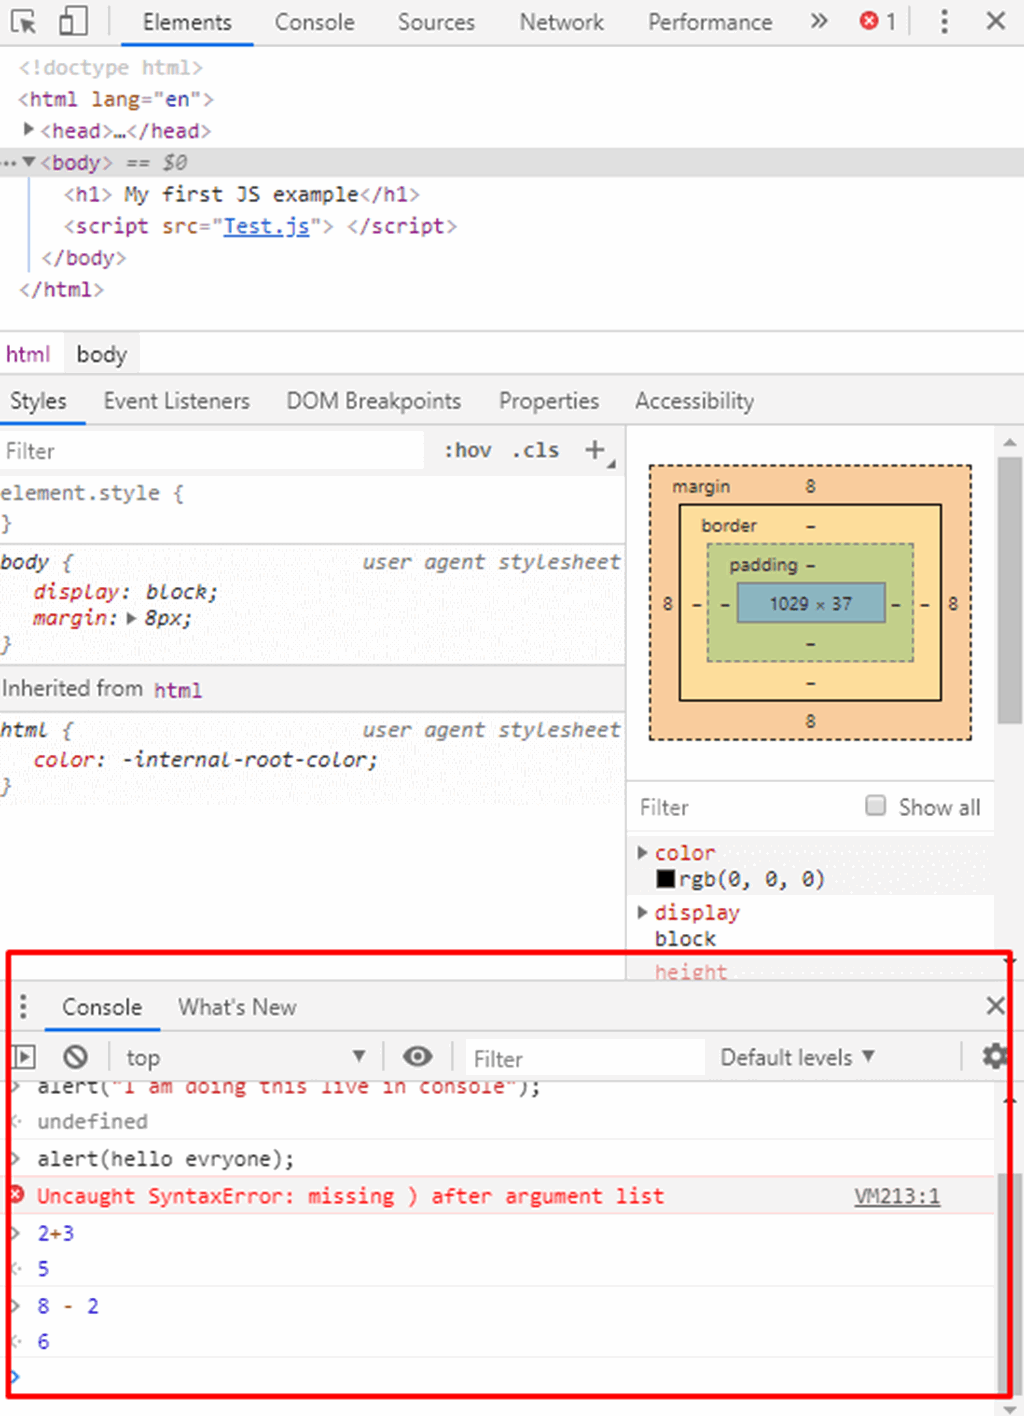
Task: Open console settings with the gear icon
Action: click(x=994, y=1056)
